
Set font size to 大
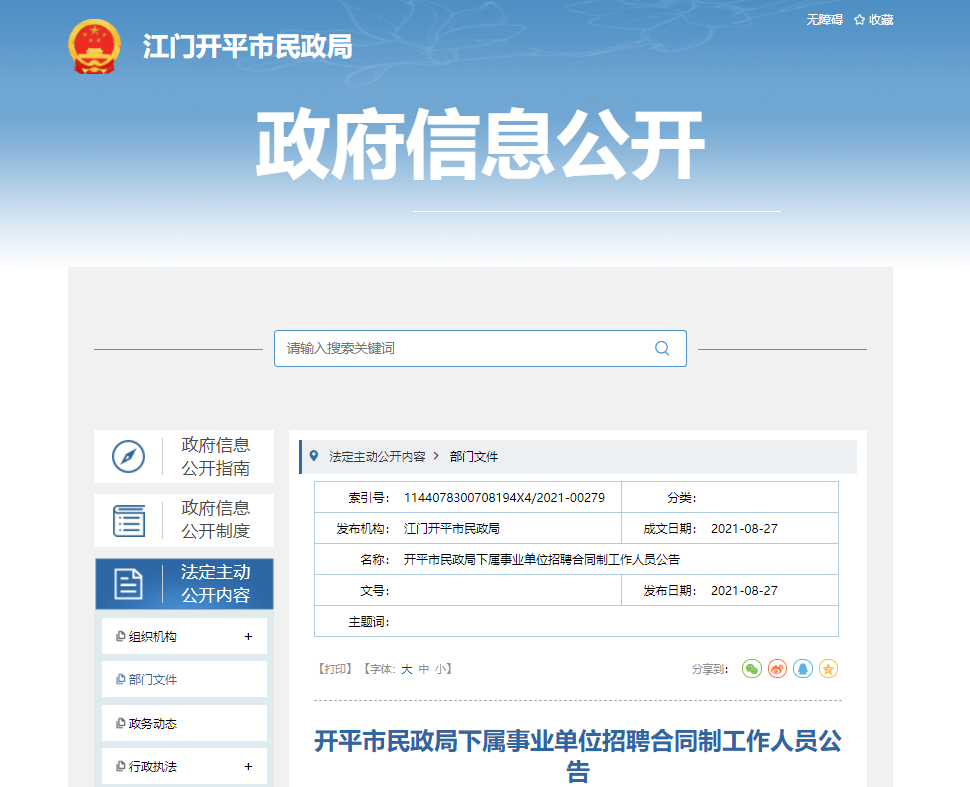(x=406, y=669)
